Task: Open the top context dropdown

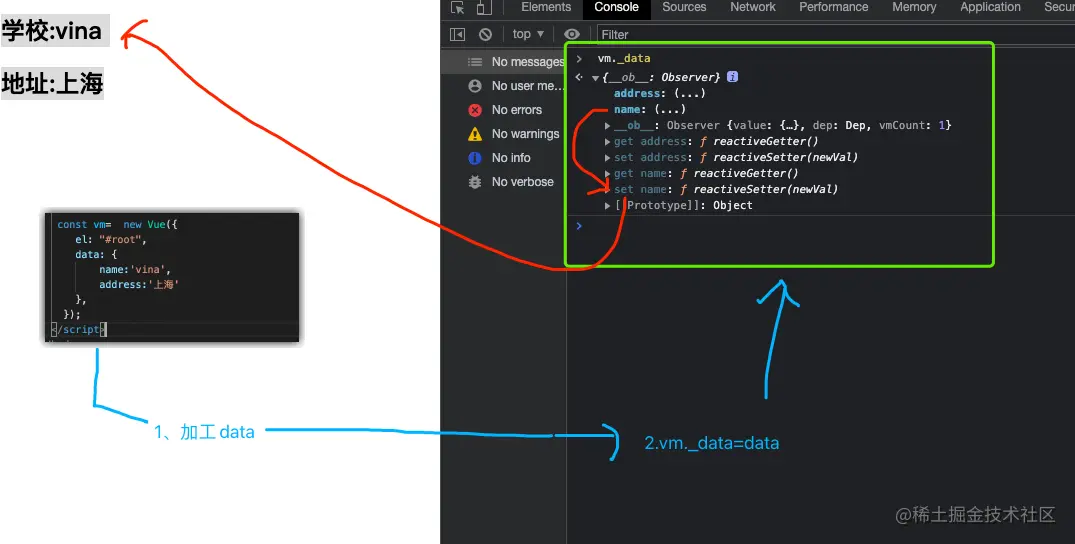Action: point(528,34)
